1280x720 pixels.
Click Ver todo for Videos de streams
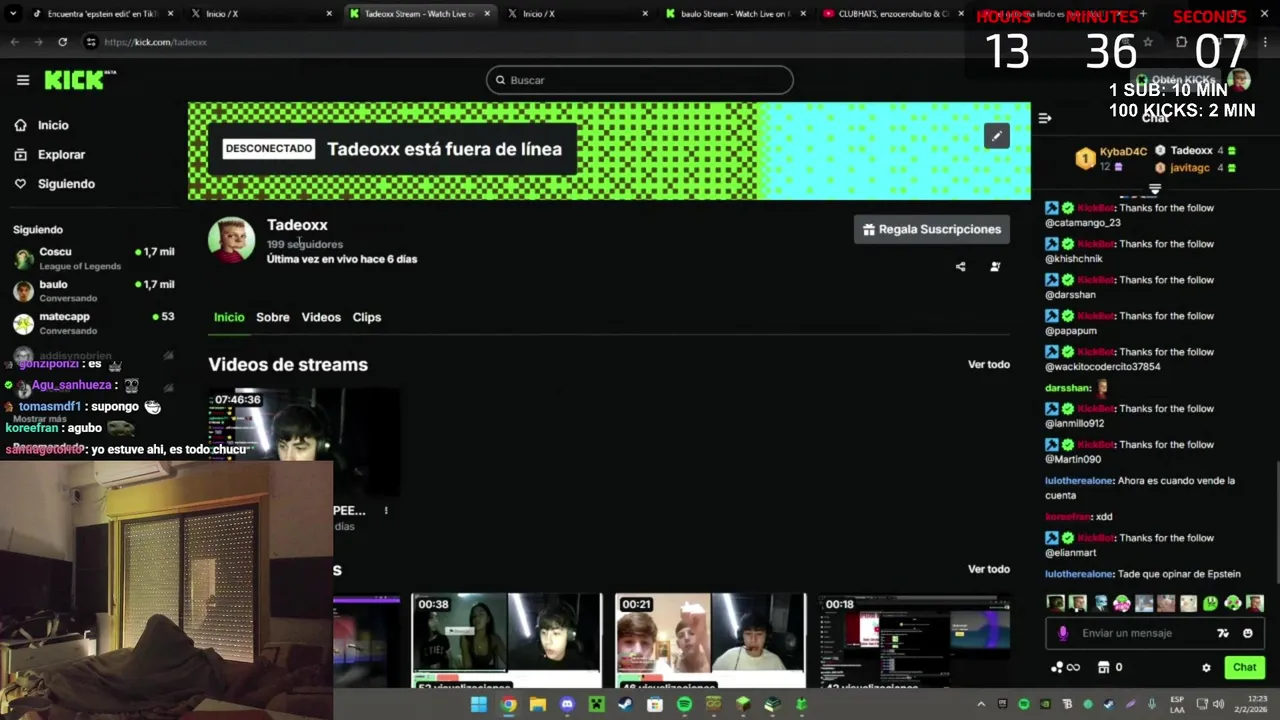coord(989,364)
